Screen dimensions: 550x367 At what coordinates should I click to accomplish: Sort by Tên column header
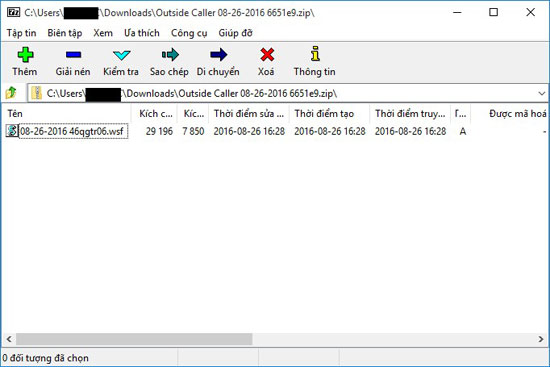[66, 114]
